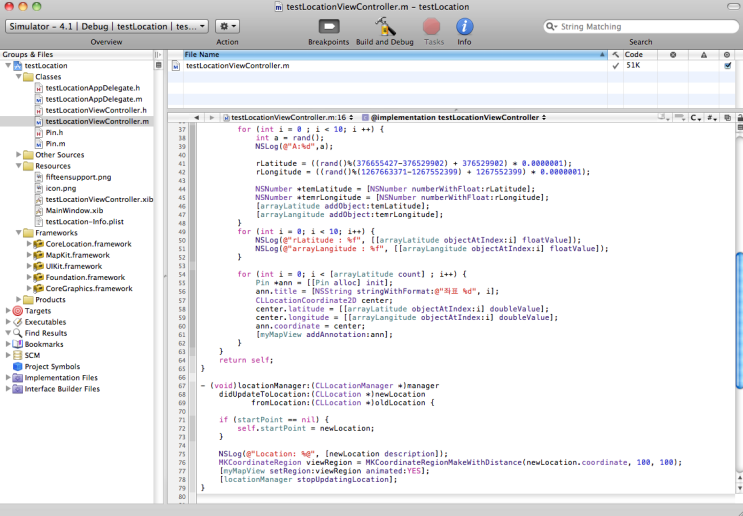Click the build hammer column header
This screenshot has width=743, height=516.
tap(615, 54)
